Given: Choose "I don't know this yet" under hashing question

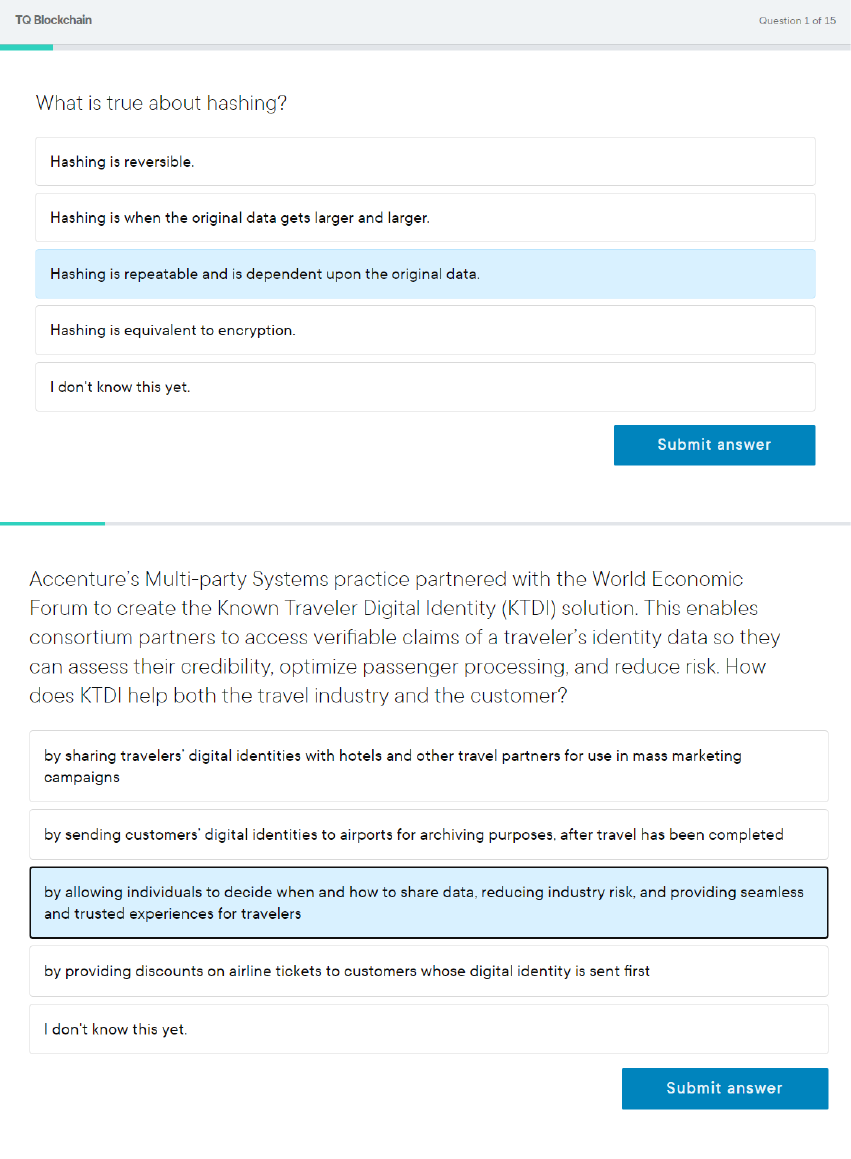Looking at the screenshot, I should [x=425, y=387].
